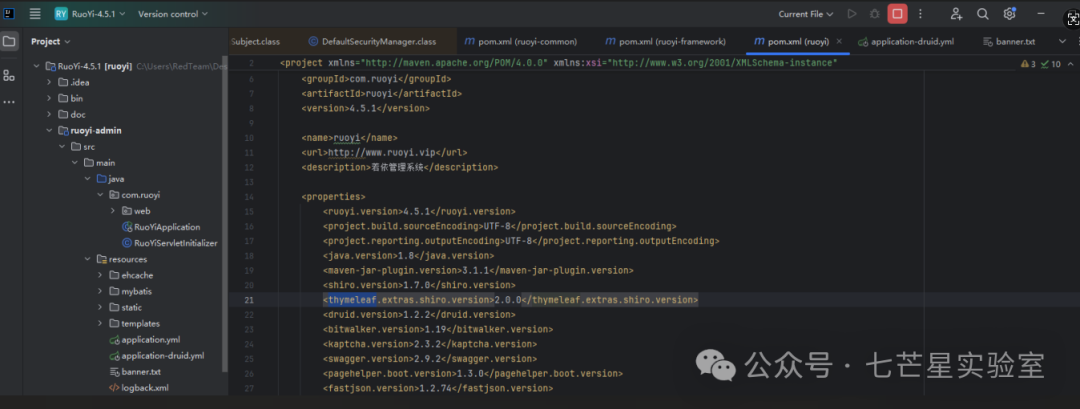Expand the inspections widget chevron
Viewport: 1080px width, 409px height.
click(x=1071, y=63)
